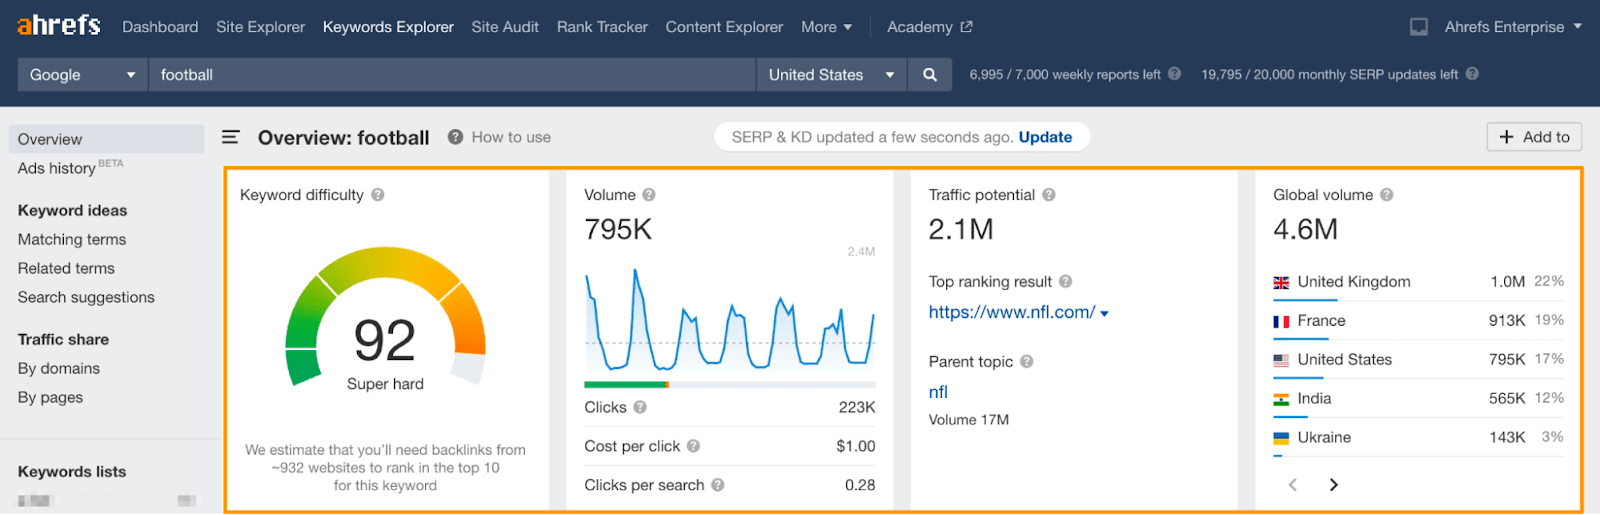Click the Ukraine flag icon

1281,439
